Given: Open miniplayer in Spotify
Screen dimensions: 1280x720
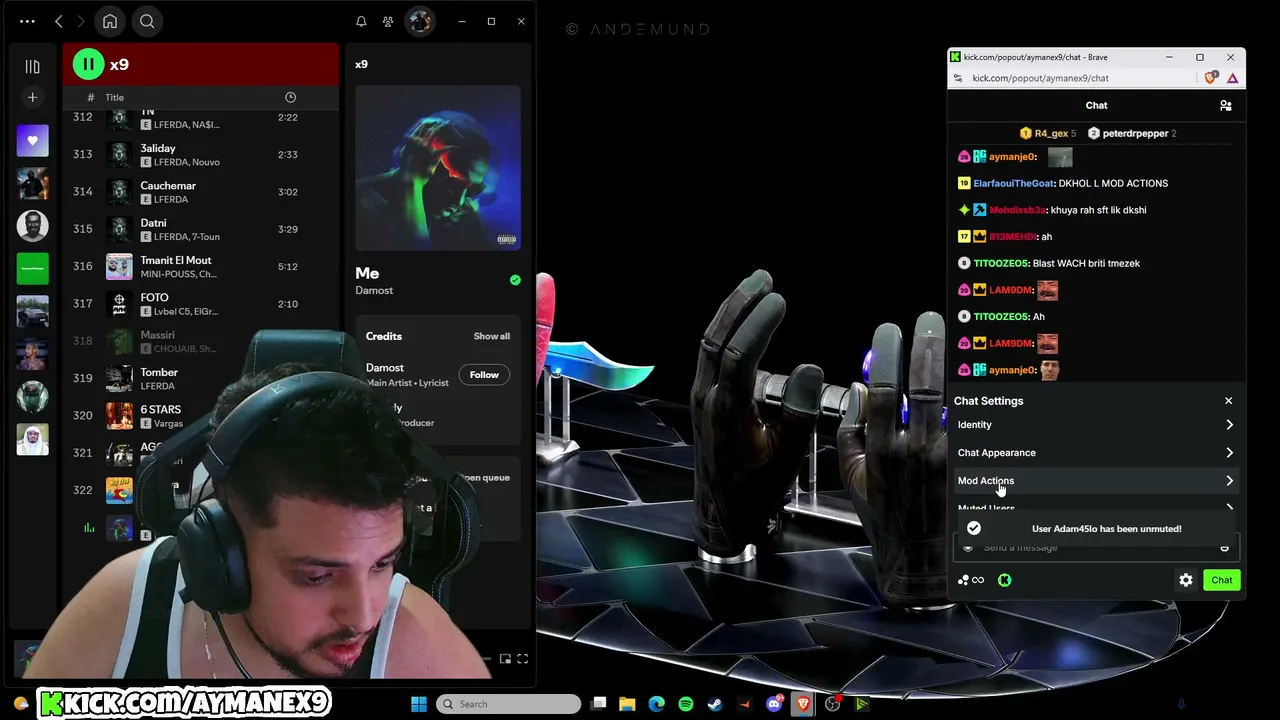Looking at the screenshot, I should click(505, 659).
